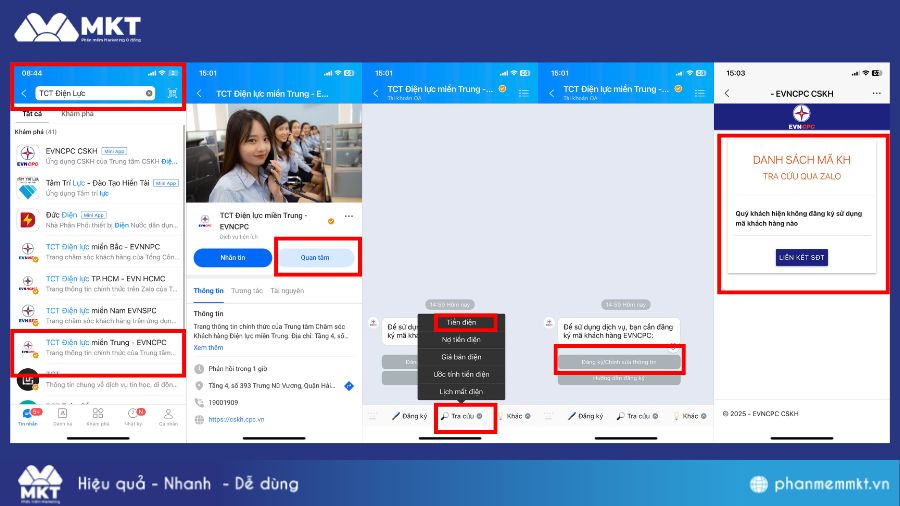Choose Giá bán điện in the popup menu

[461, 357]
